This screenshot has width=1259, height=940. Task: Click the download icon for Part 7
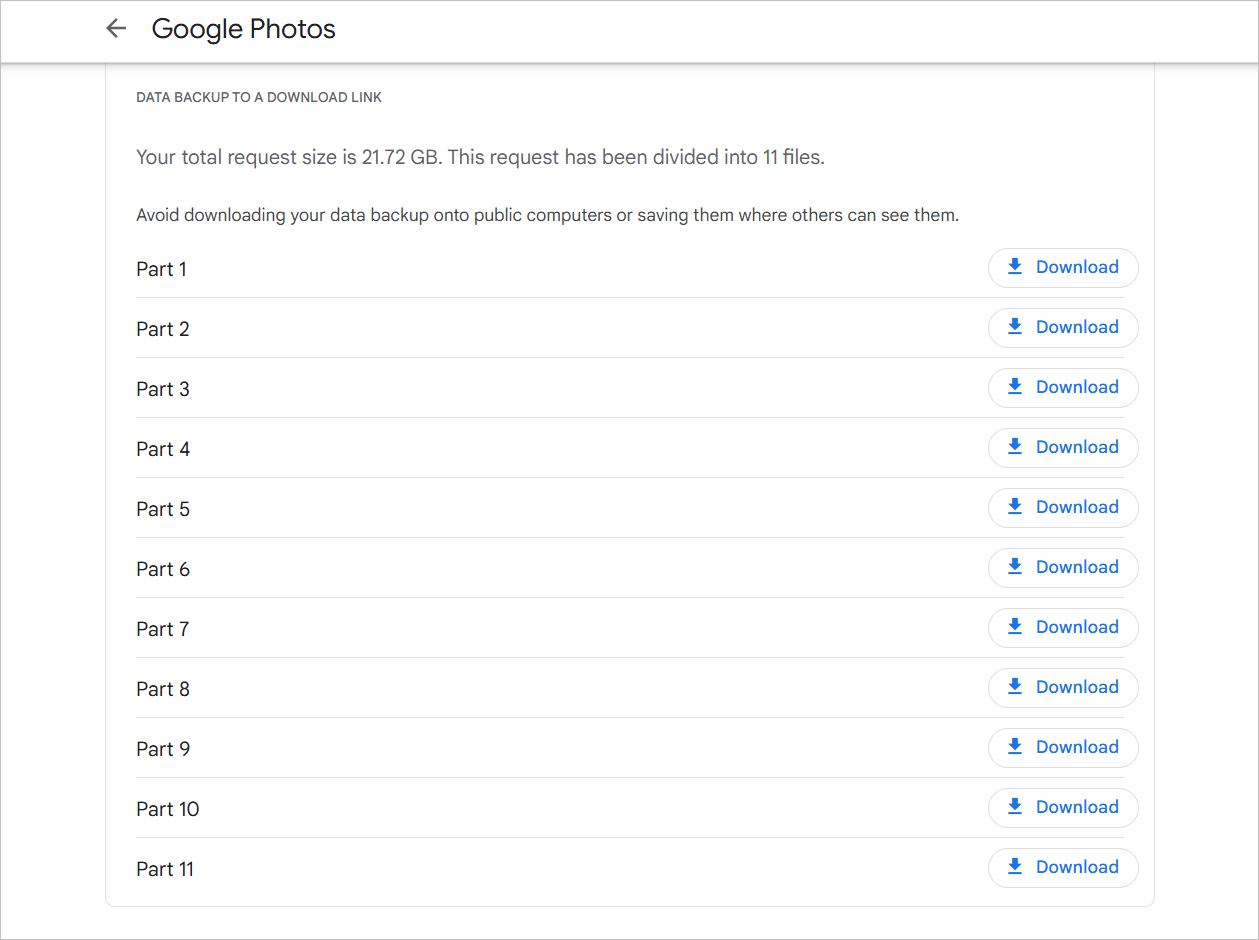pyautogui.click(x=1015, y=627)
